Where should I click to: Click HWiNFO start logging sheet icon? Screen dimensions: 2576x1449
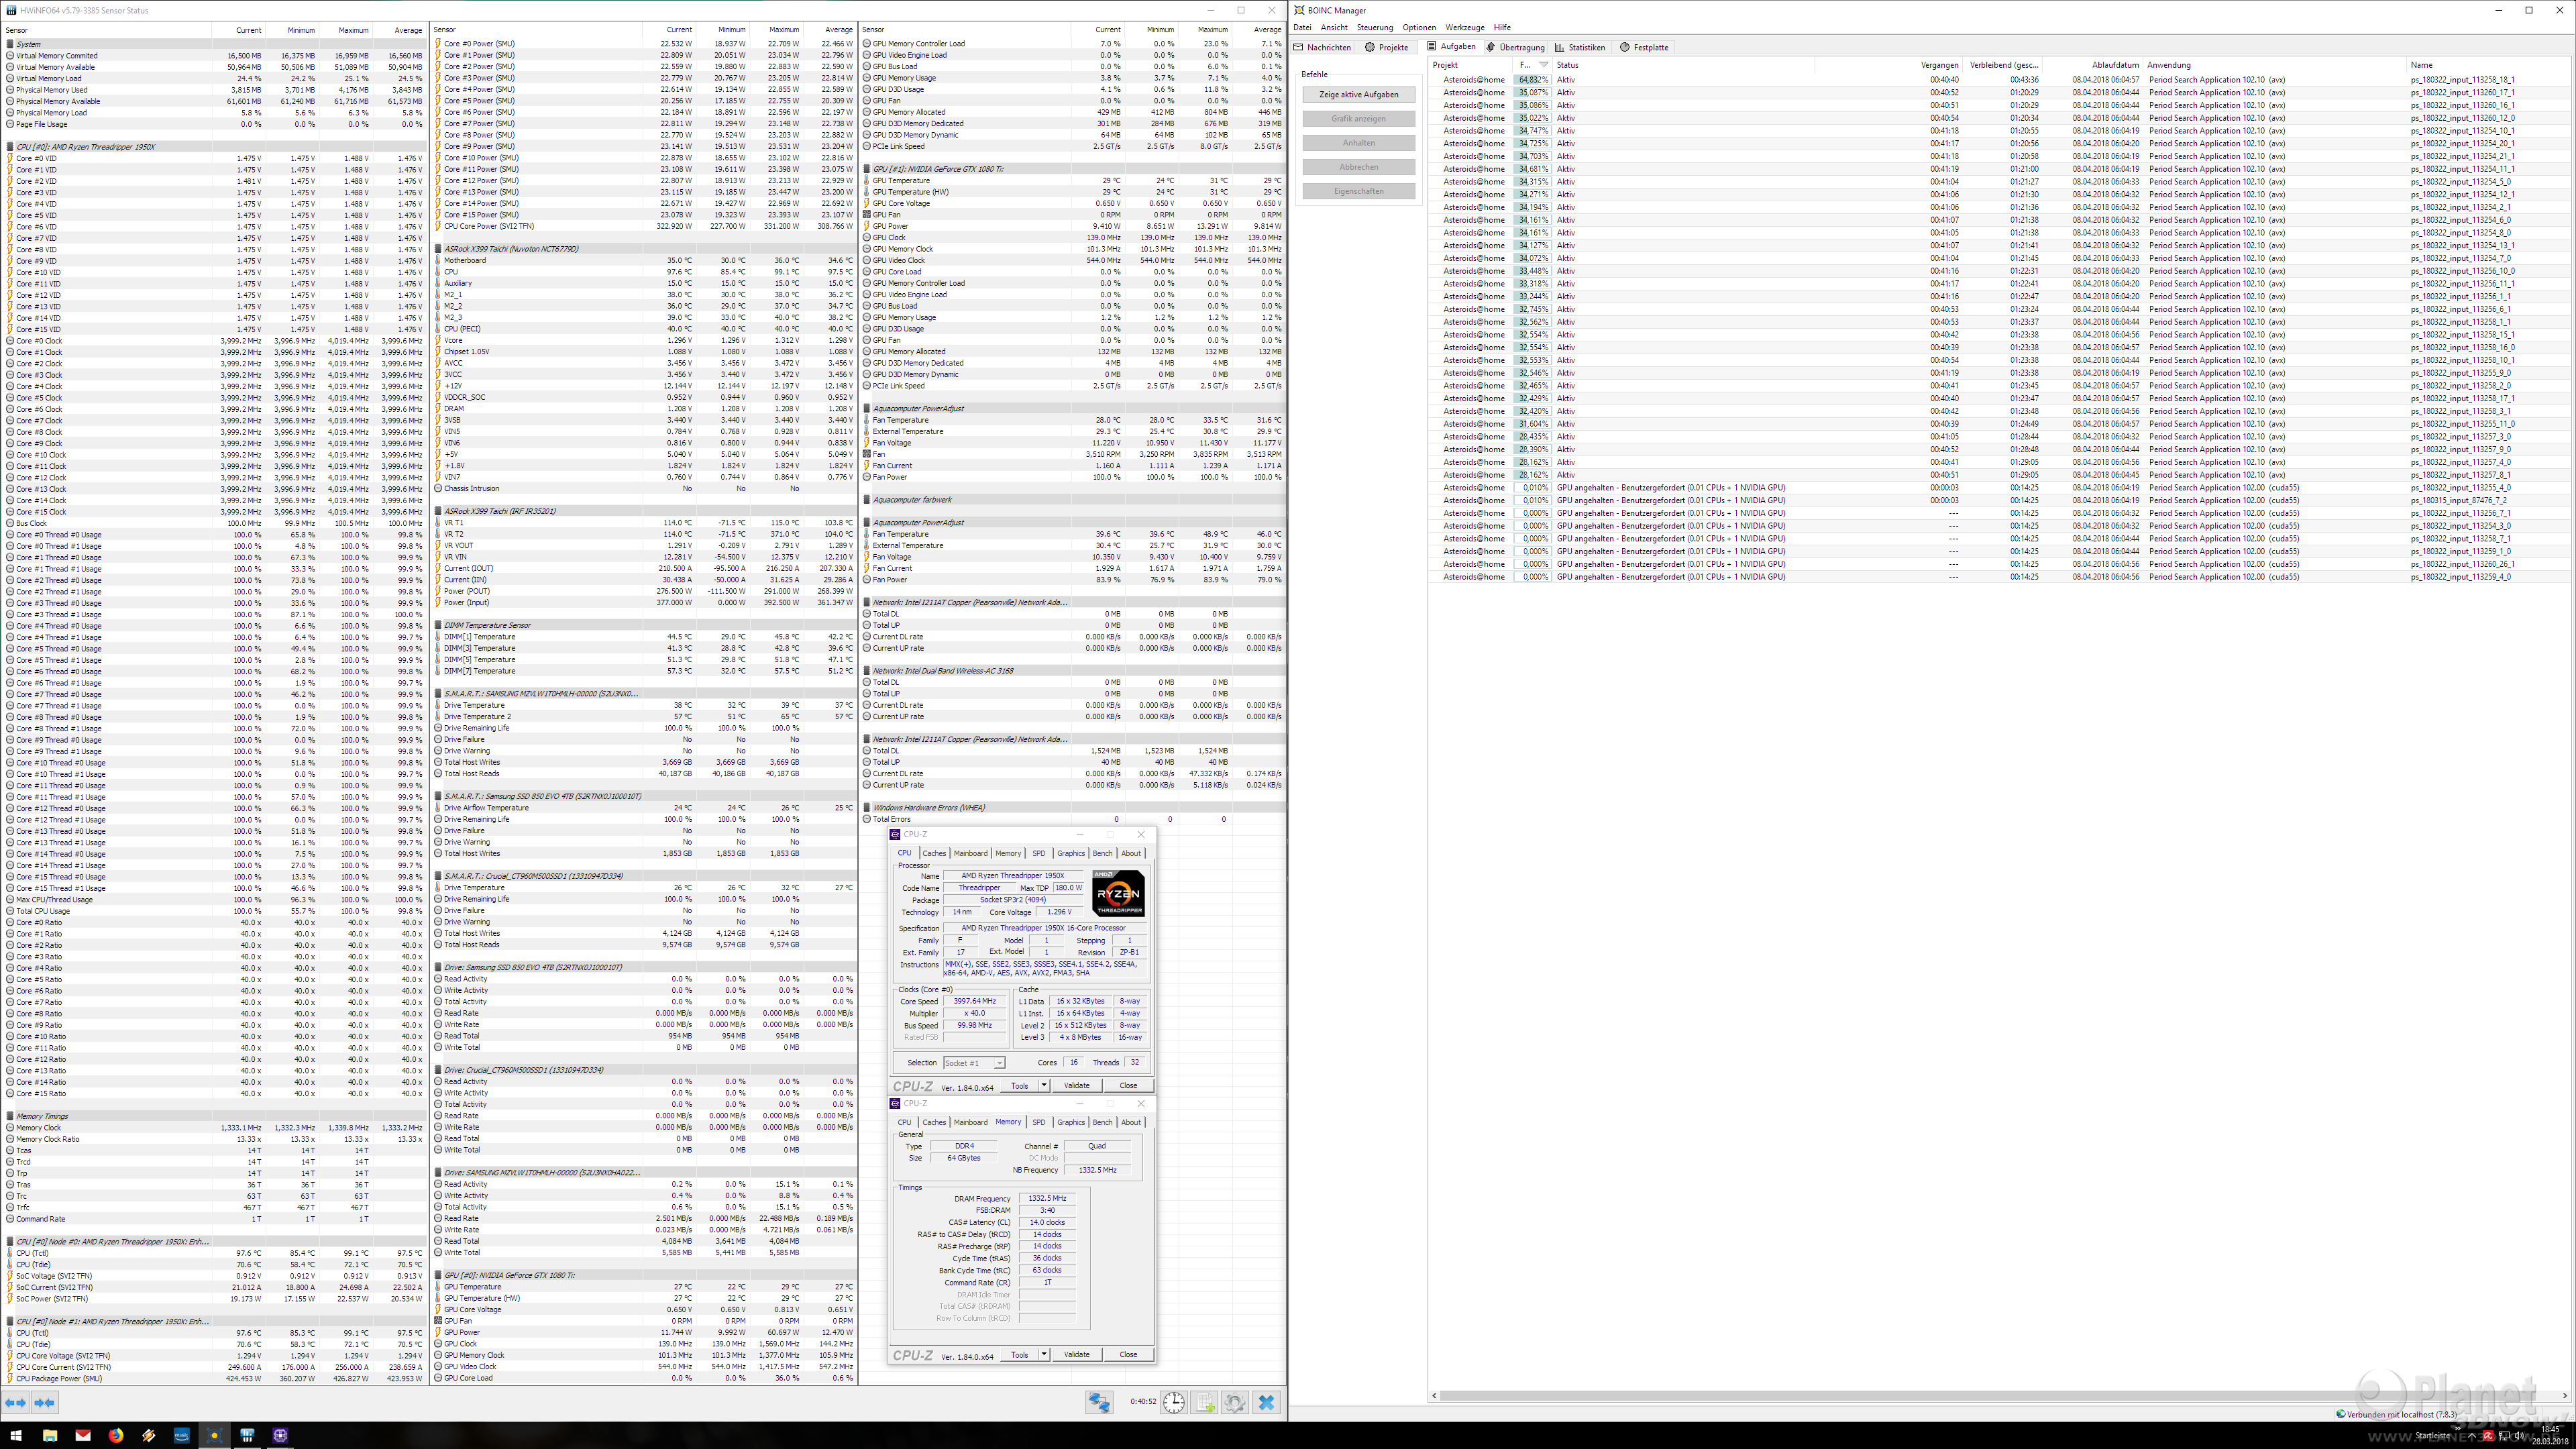(x=1204, y=1403)
